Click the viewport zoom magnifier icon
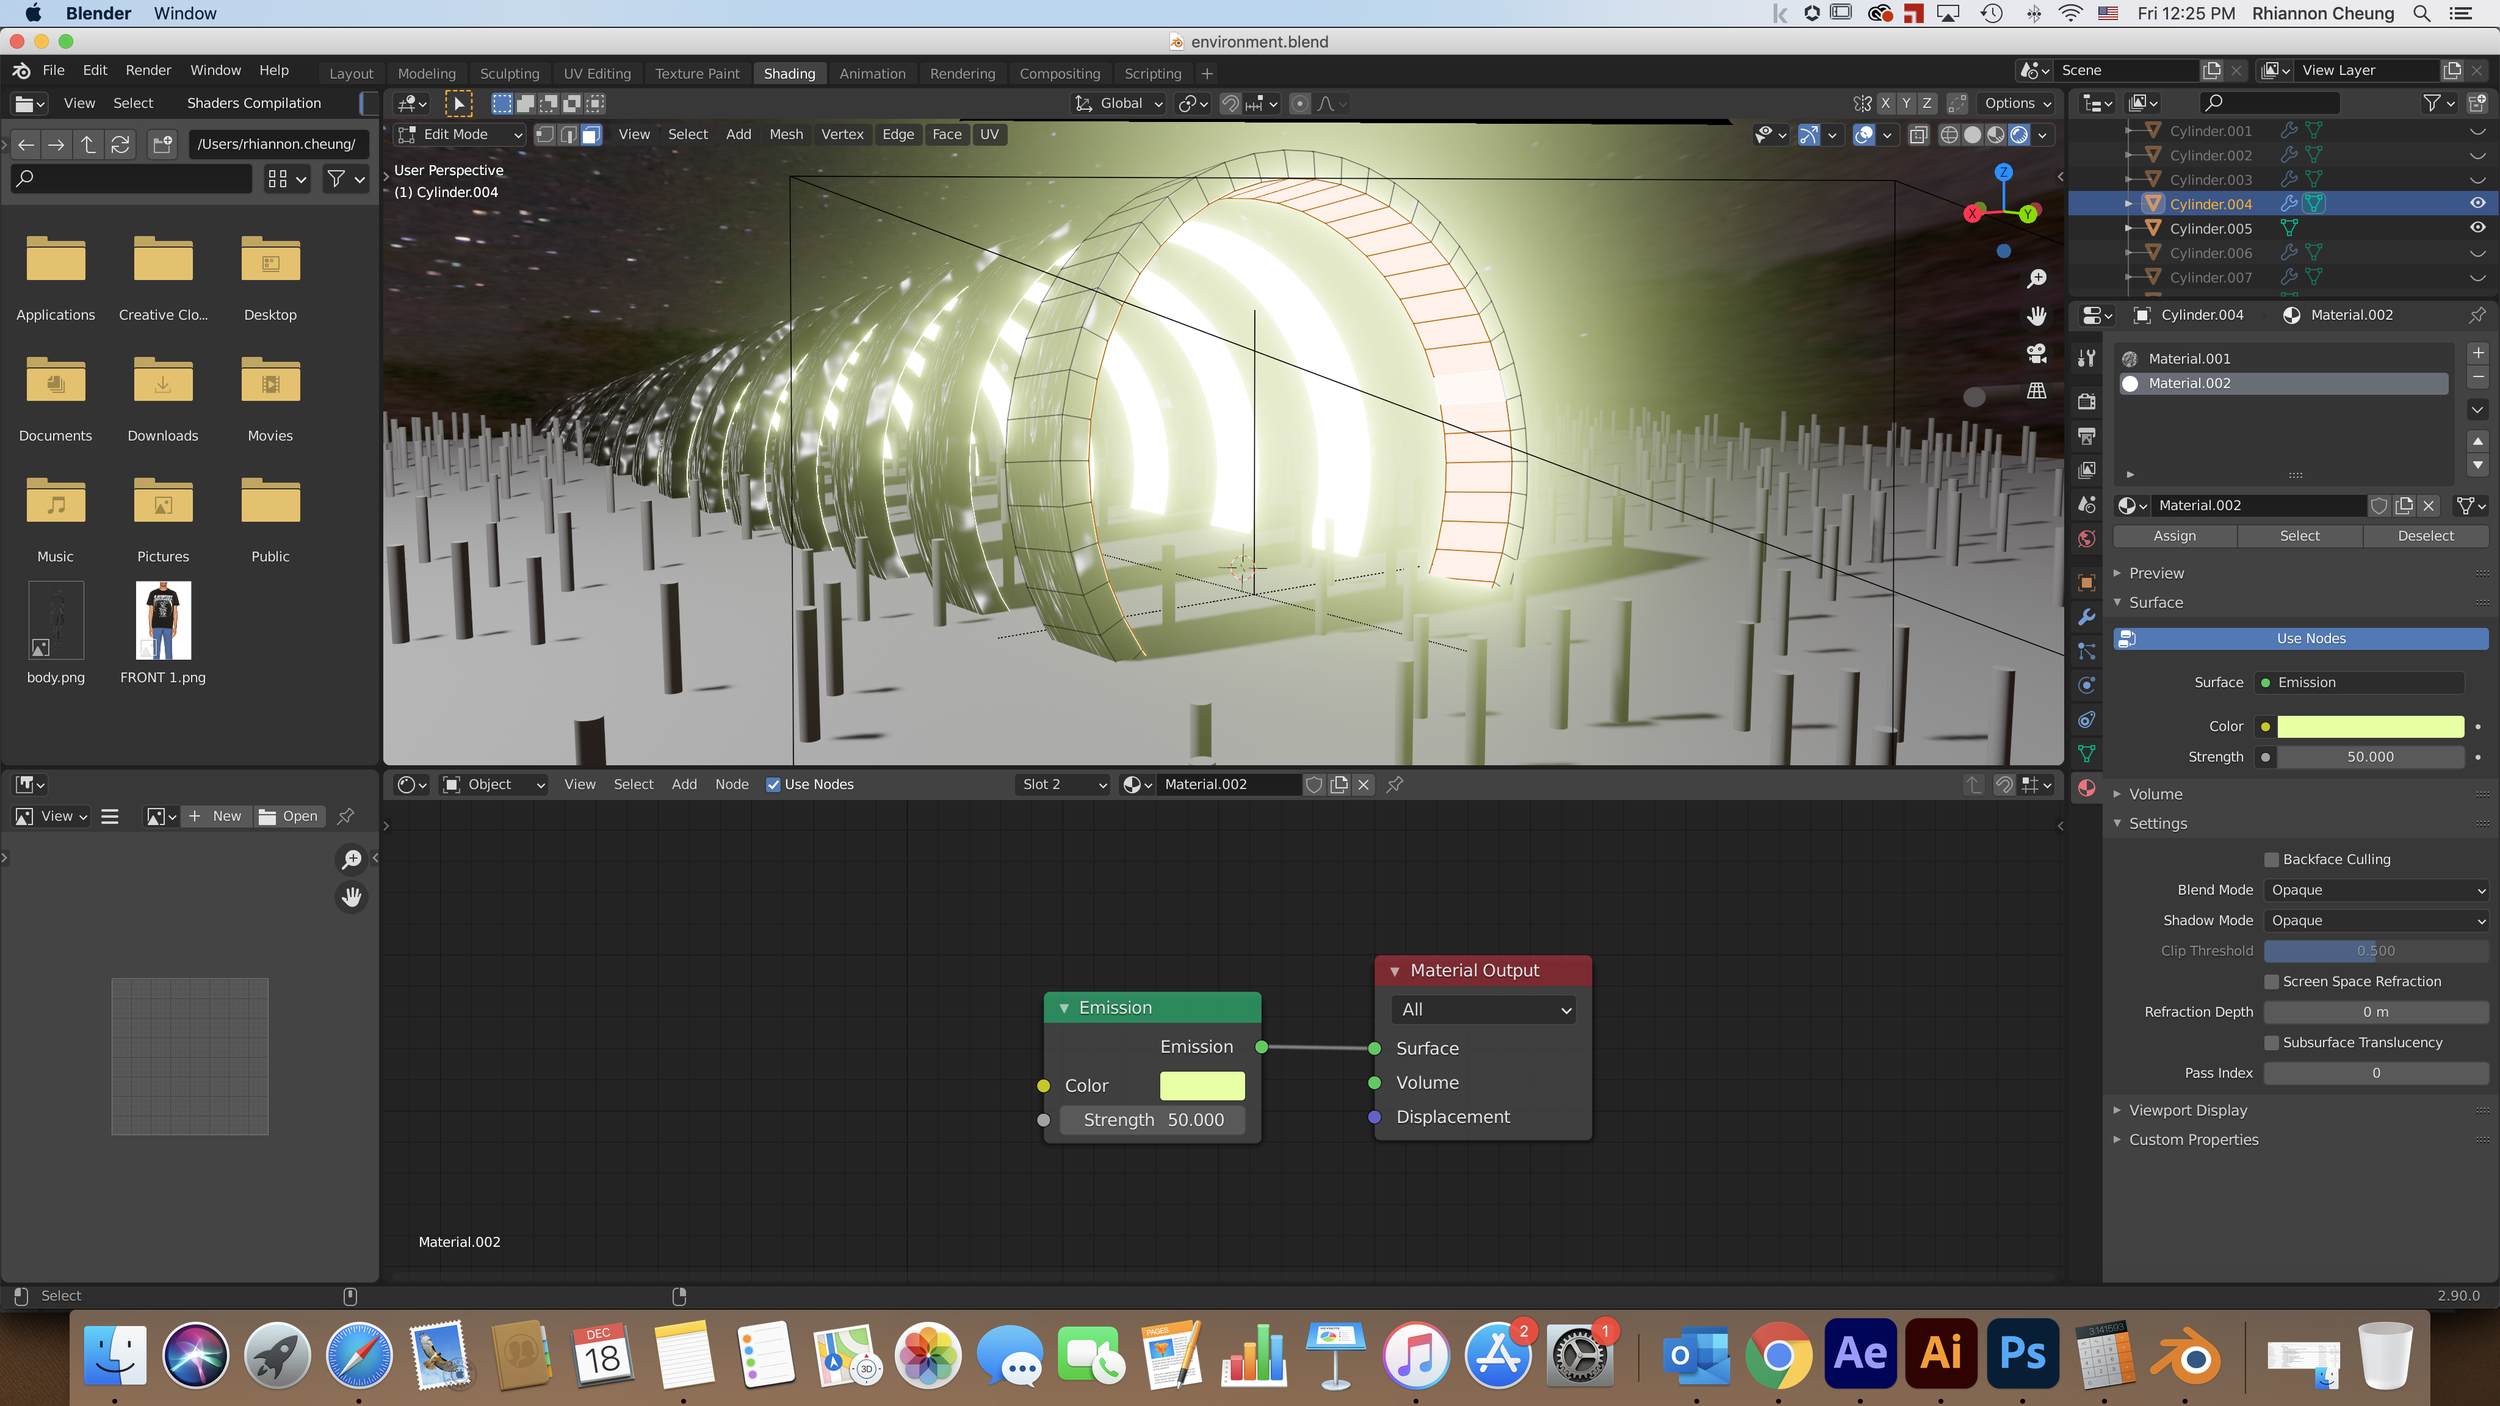Viewport: 2500px width, 1406px height. pyautogui.click(x=2036, y=279)
